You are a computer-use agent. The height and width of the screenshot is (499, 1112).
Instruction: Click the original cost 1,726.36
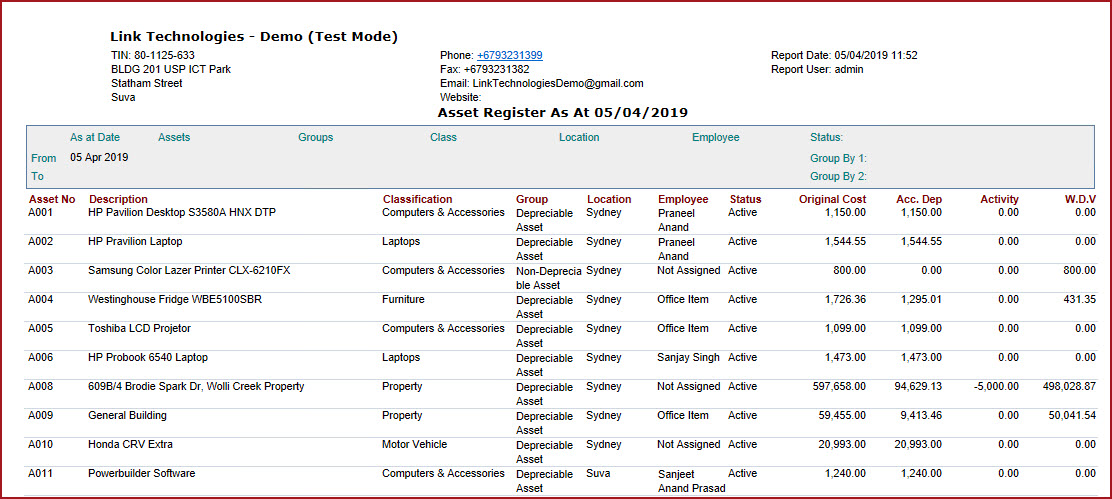(x=845, y=299)
